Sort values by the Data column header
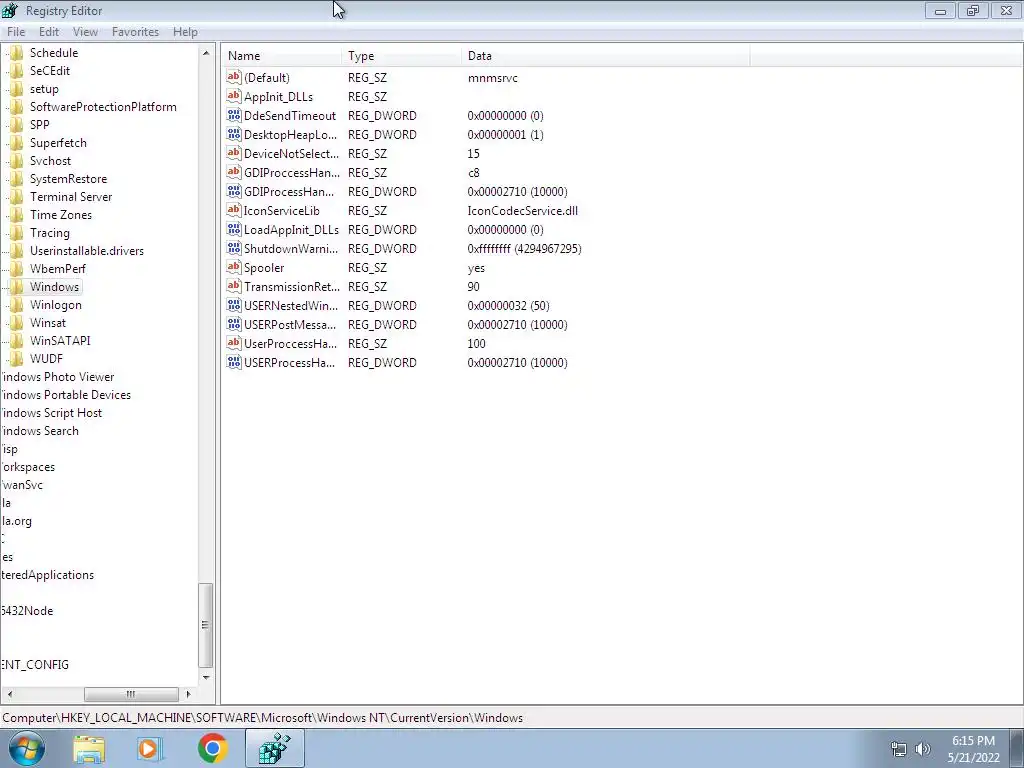The width and height of the screenshot is (1024, 768). (x=605, y=56)
